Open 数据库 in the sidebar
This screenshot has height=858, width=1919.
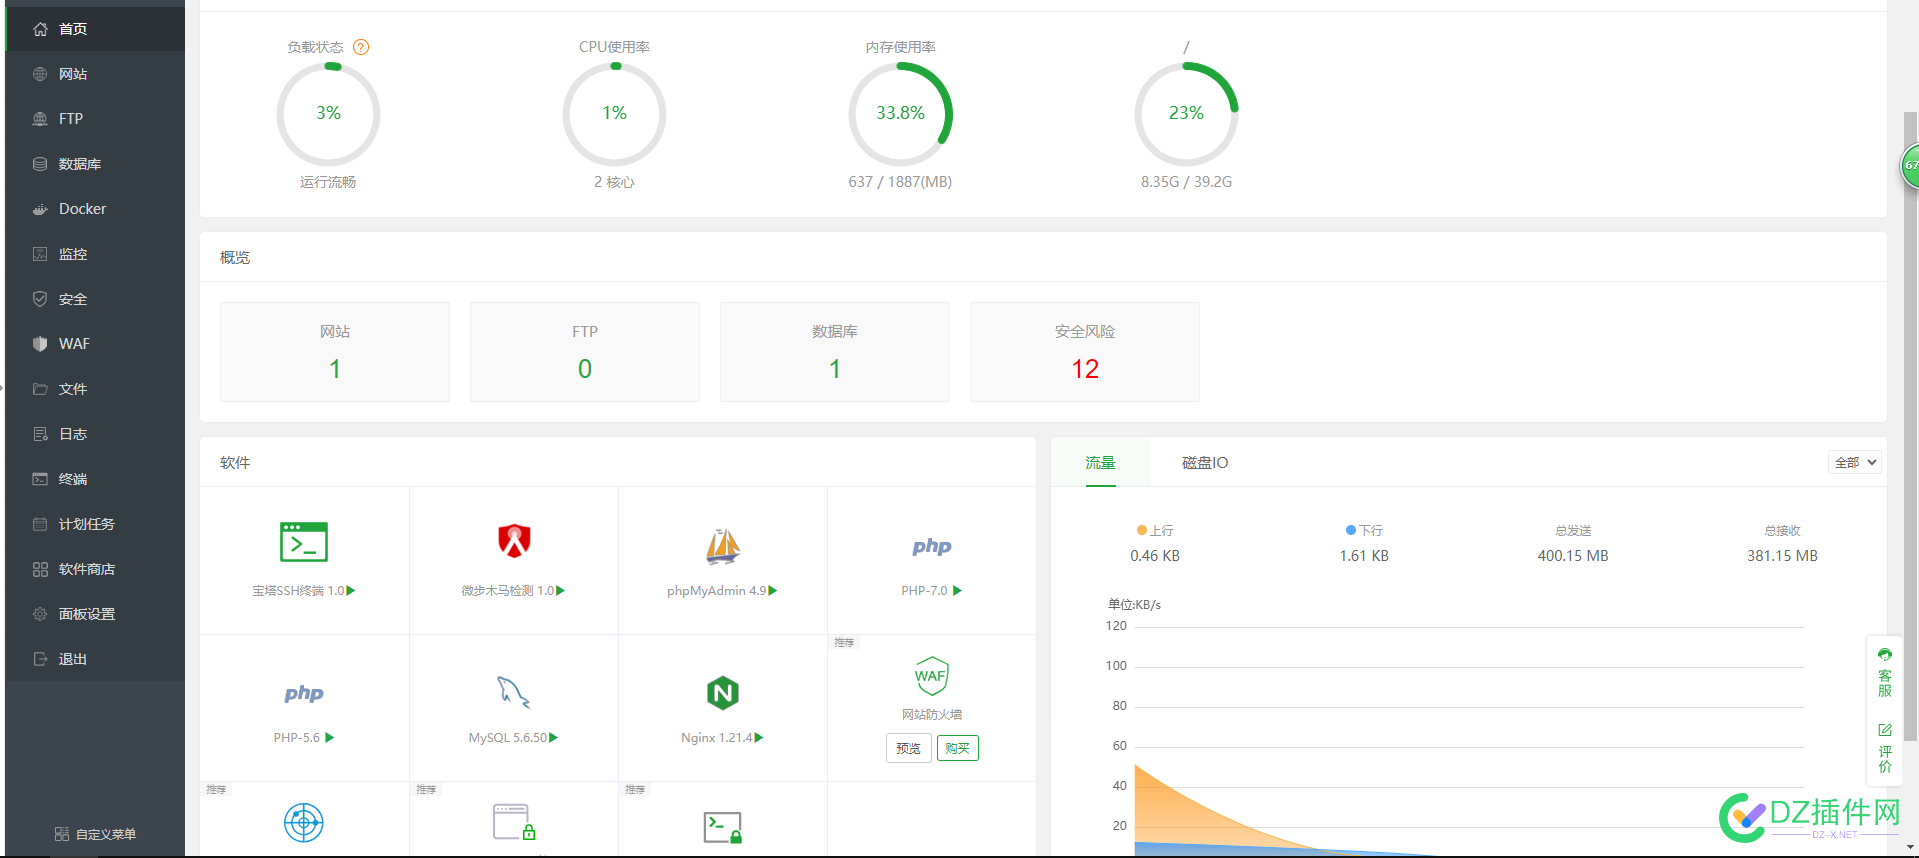point(95,164)
